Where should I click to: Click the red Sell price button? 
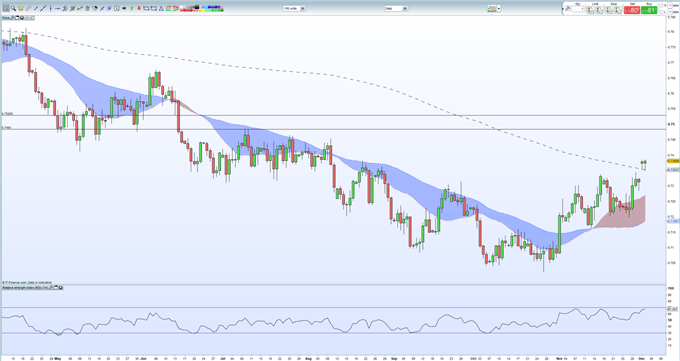(x=632, y=10)
